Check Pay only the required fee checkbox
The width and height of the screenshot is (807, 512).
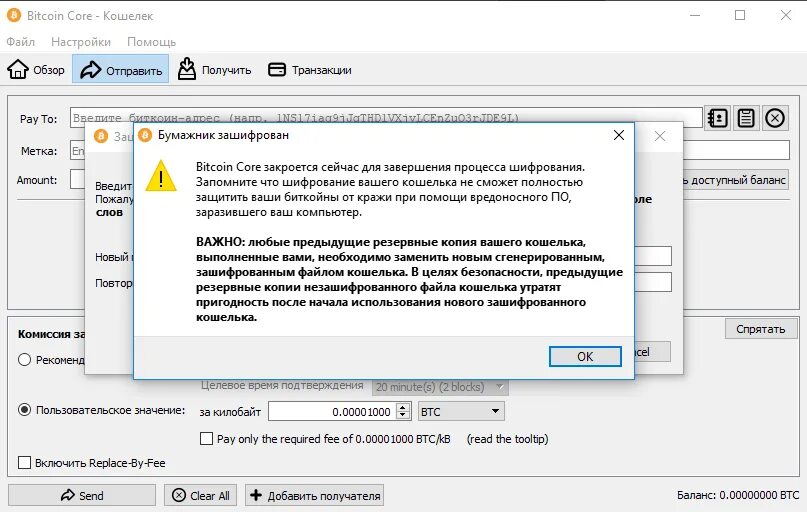(x=206, y=438)
